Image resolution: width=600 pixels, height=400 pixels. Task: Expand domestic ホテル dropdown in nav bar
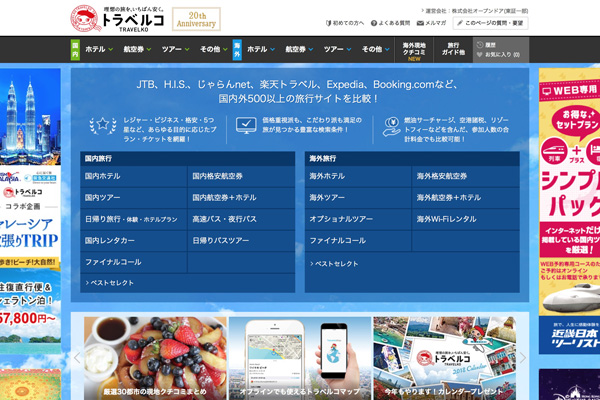(x=99, y=49)
